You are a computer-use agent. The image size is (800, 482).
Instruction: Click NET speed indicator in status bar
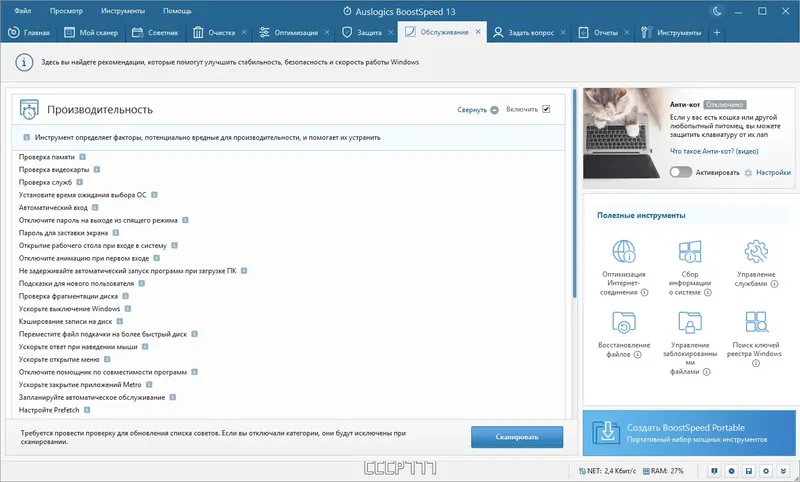(x=608, y=471)
